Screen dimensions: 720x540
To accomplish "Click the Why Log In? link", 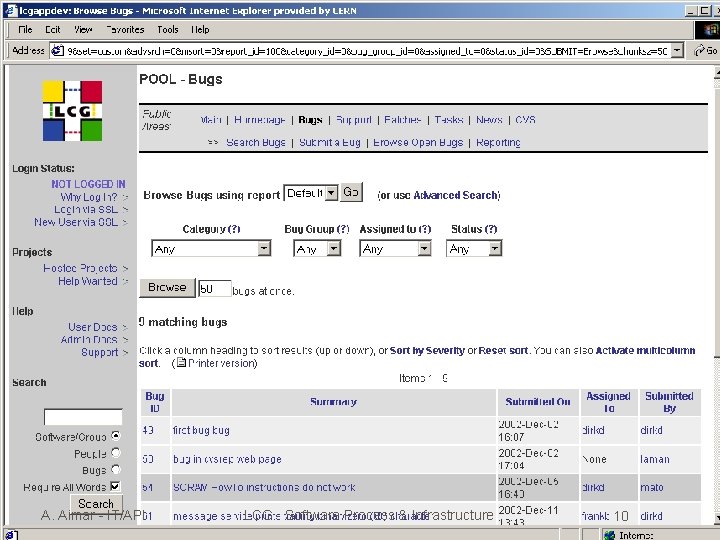I will 89,197.
